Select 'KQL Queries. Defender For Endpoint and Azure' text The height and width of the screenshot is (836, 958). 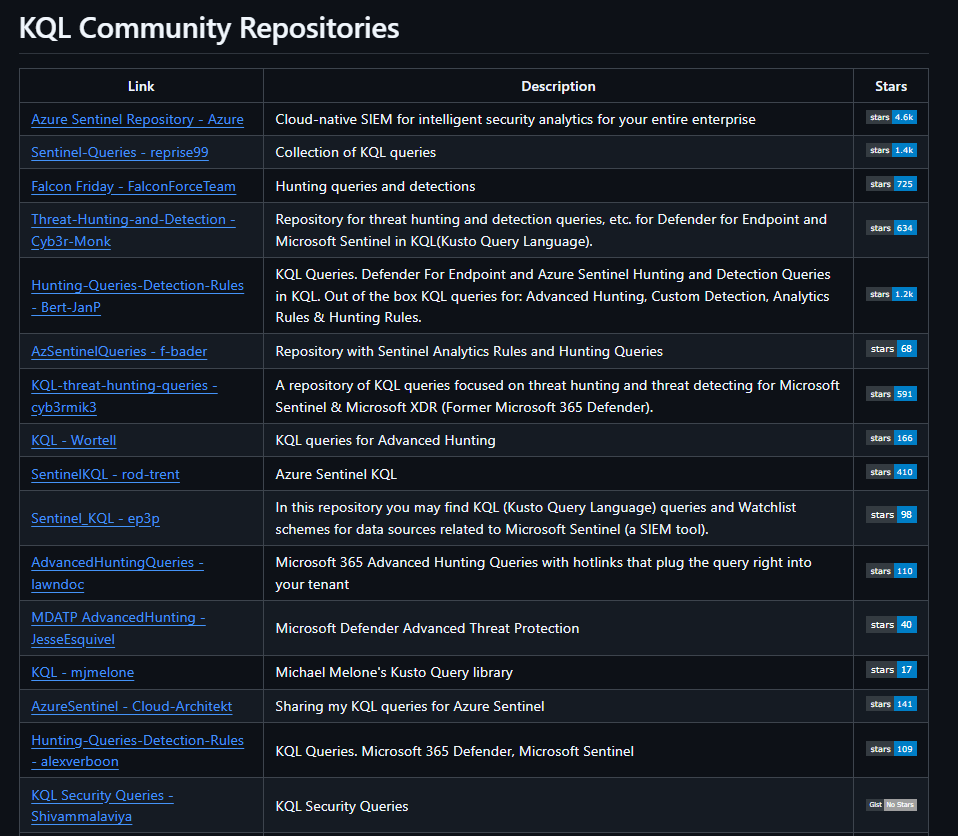coord(553,296)
